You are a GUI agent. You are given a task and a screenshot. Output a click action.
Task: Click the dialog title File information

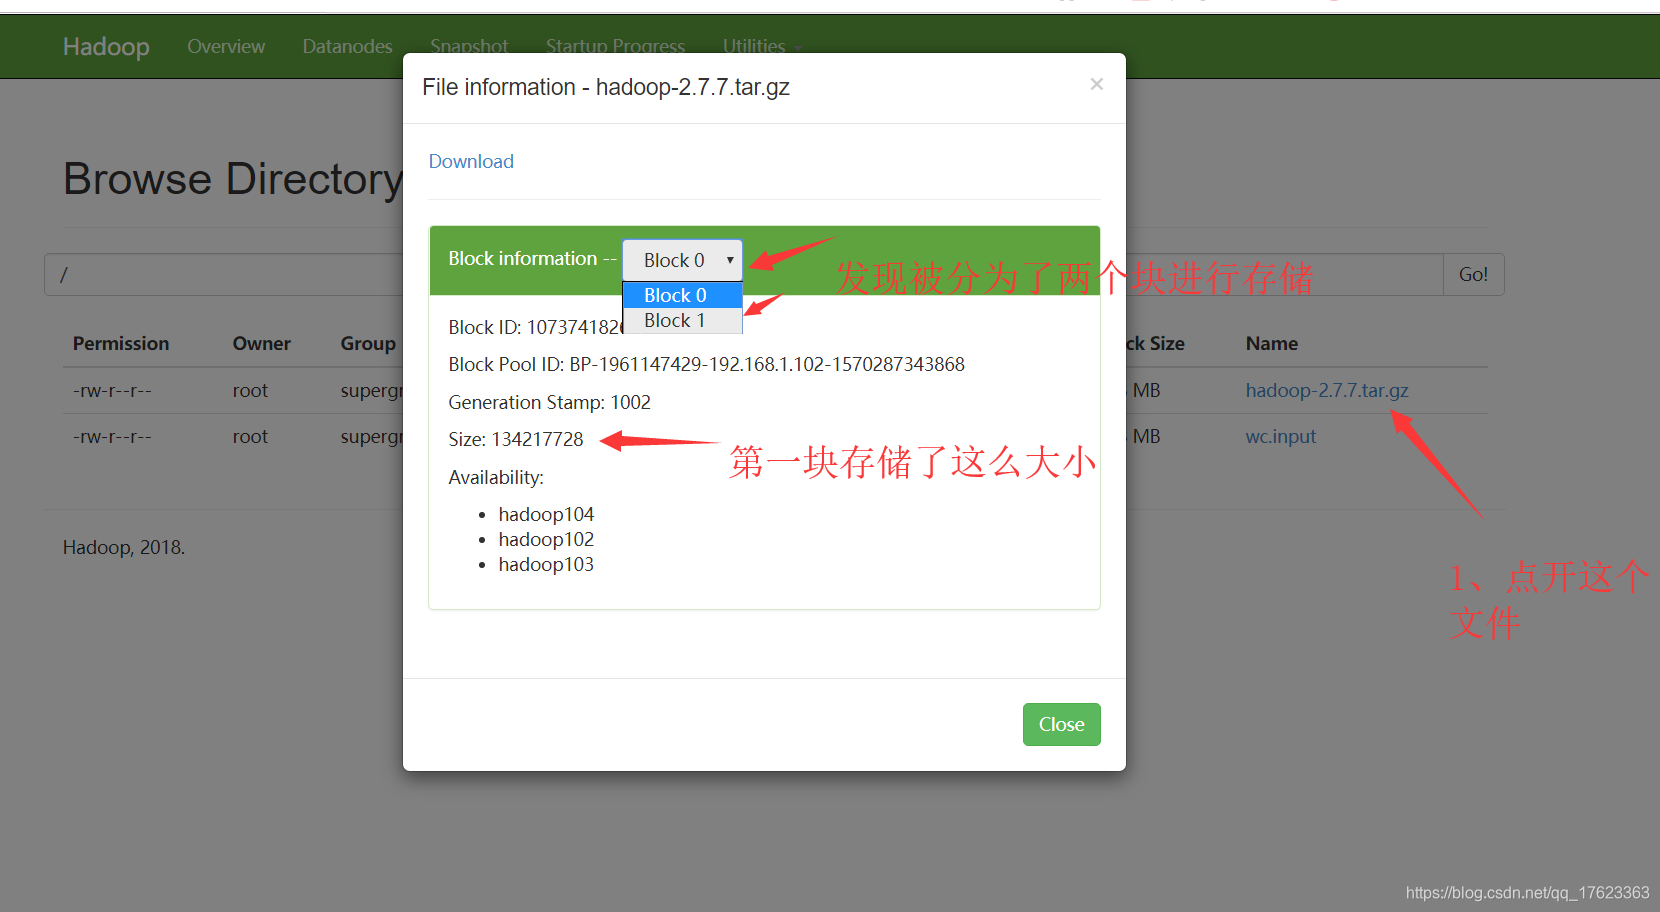pyautogui.click(x=606, y=87)
